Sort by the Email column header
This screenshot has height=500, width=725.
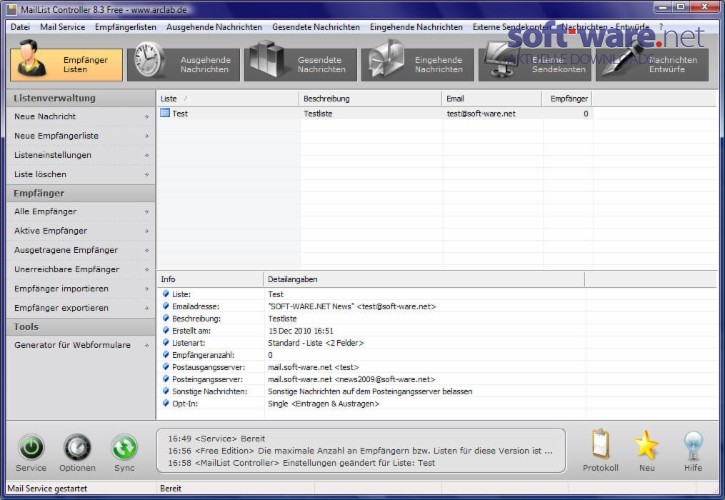tap(491, 99)
